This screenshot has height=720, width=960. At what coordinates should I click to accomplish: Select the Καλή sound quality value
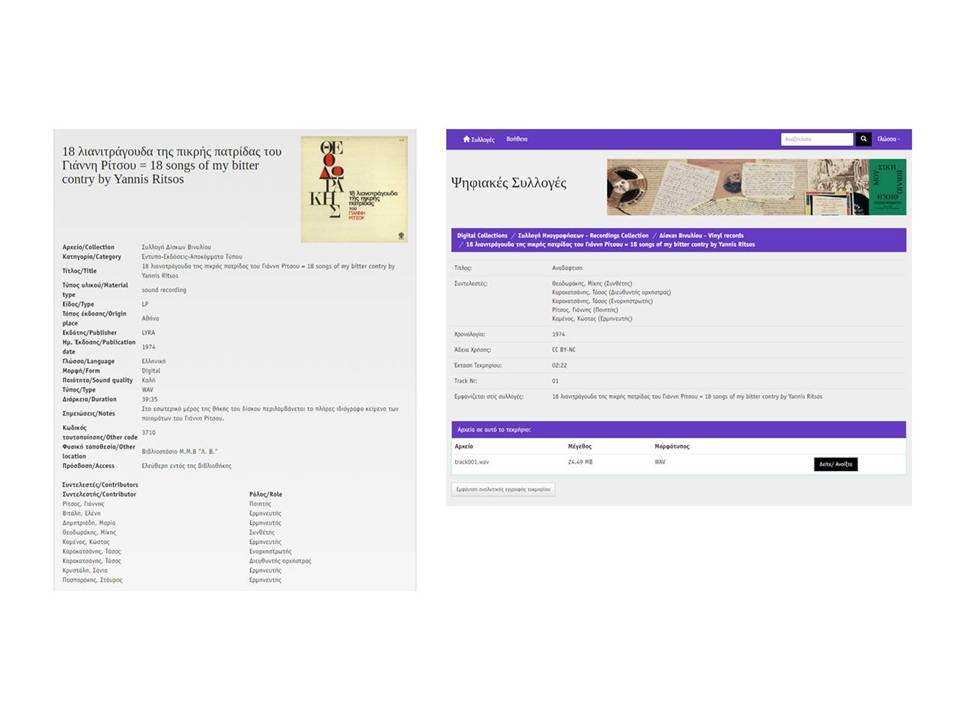pyautogui.click(x=148, y=380)
